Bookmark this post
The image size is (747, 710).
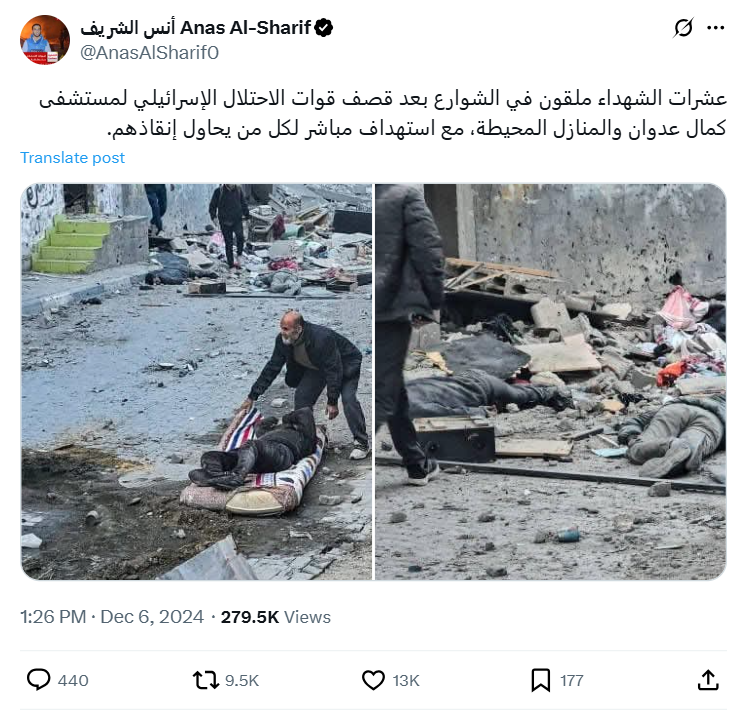coord(540,680)
